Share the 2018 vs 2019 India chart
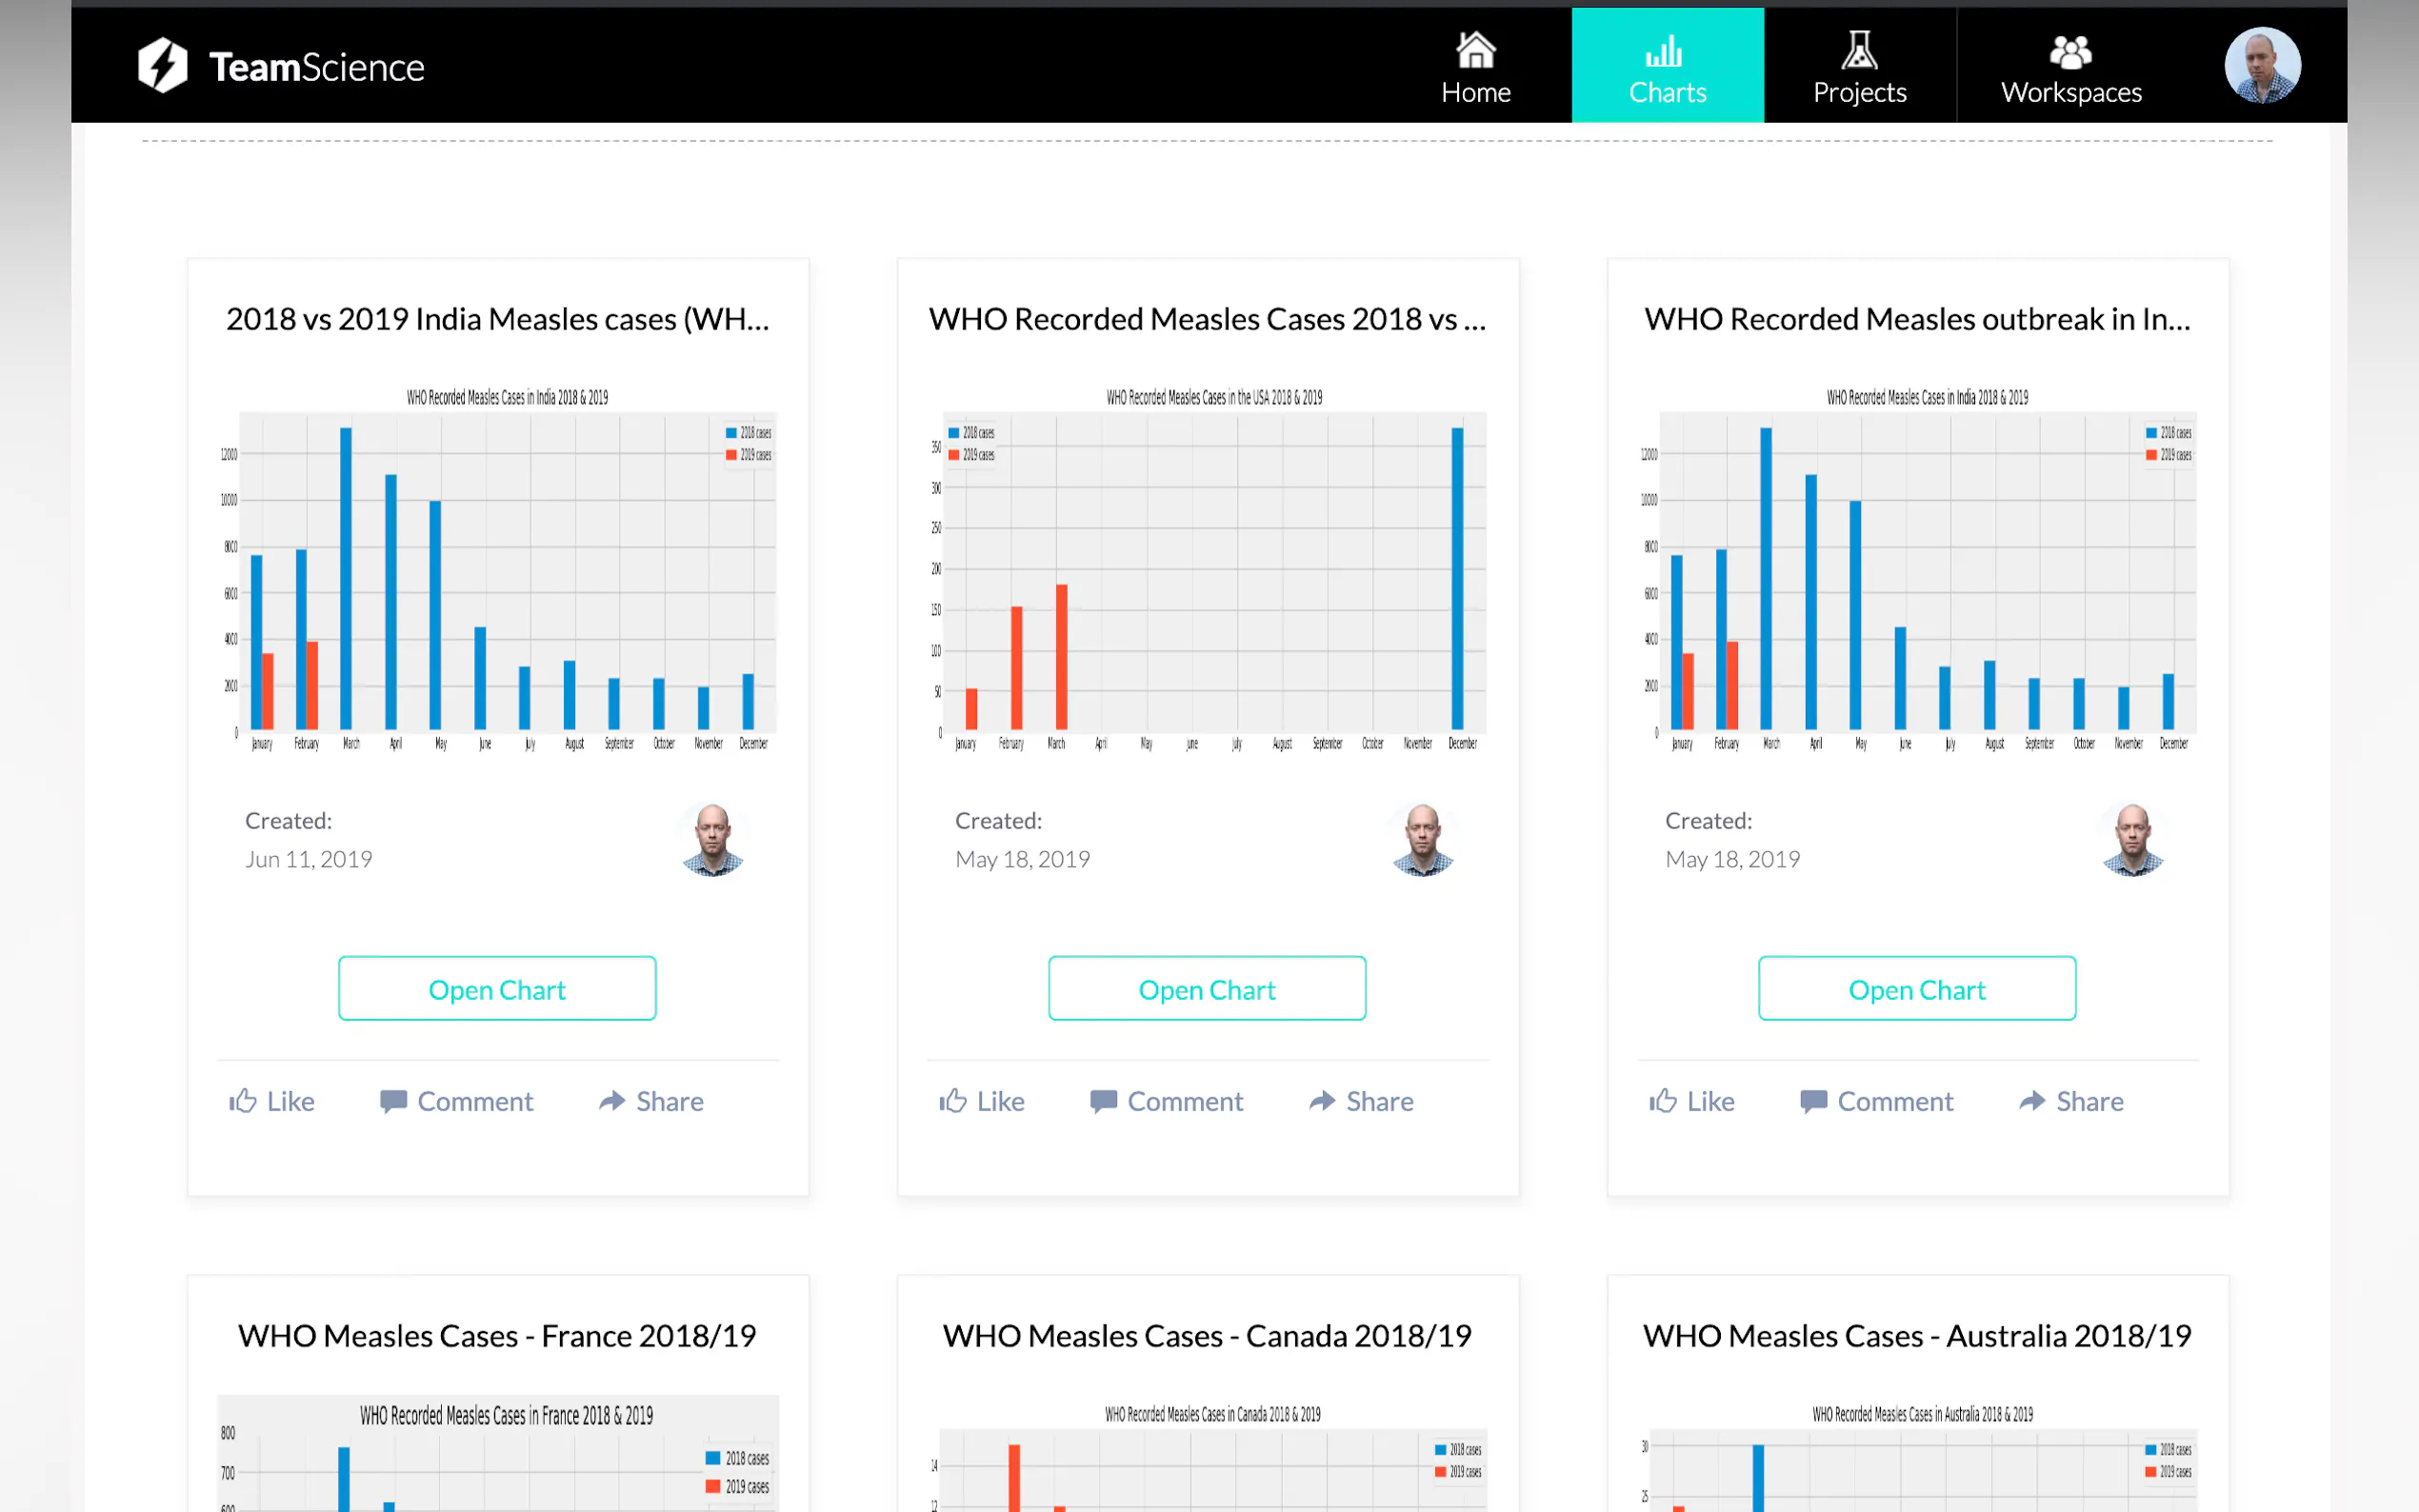This screenshot has width=2419, height=1512. coord(651,1101)
